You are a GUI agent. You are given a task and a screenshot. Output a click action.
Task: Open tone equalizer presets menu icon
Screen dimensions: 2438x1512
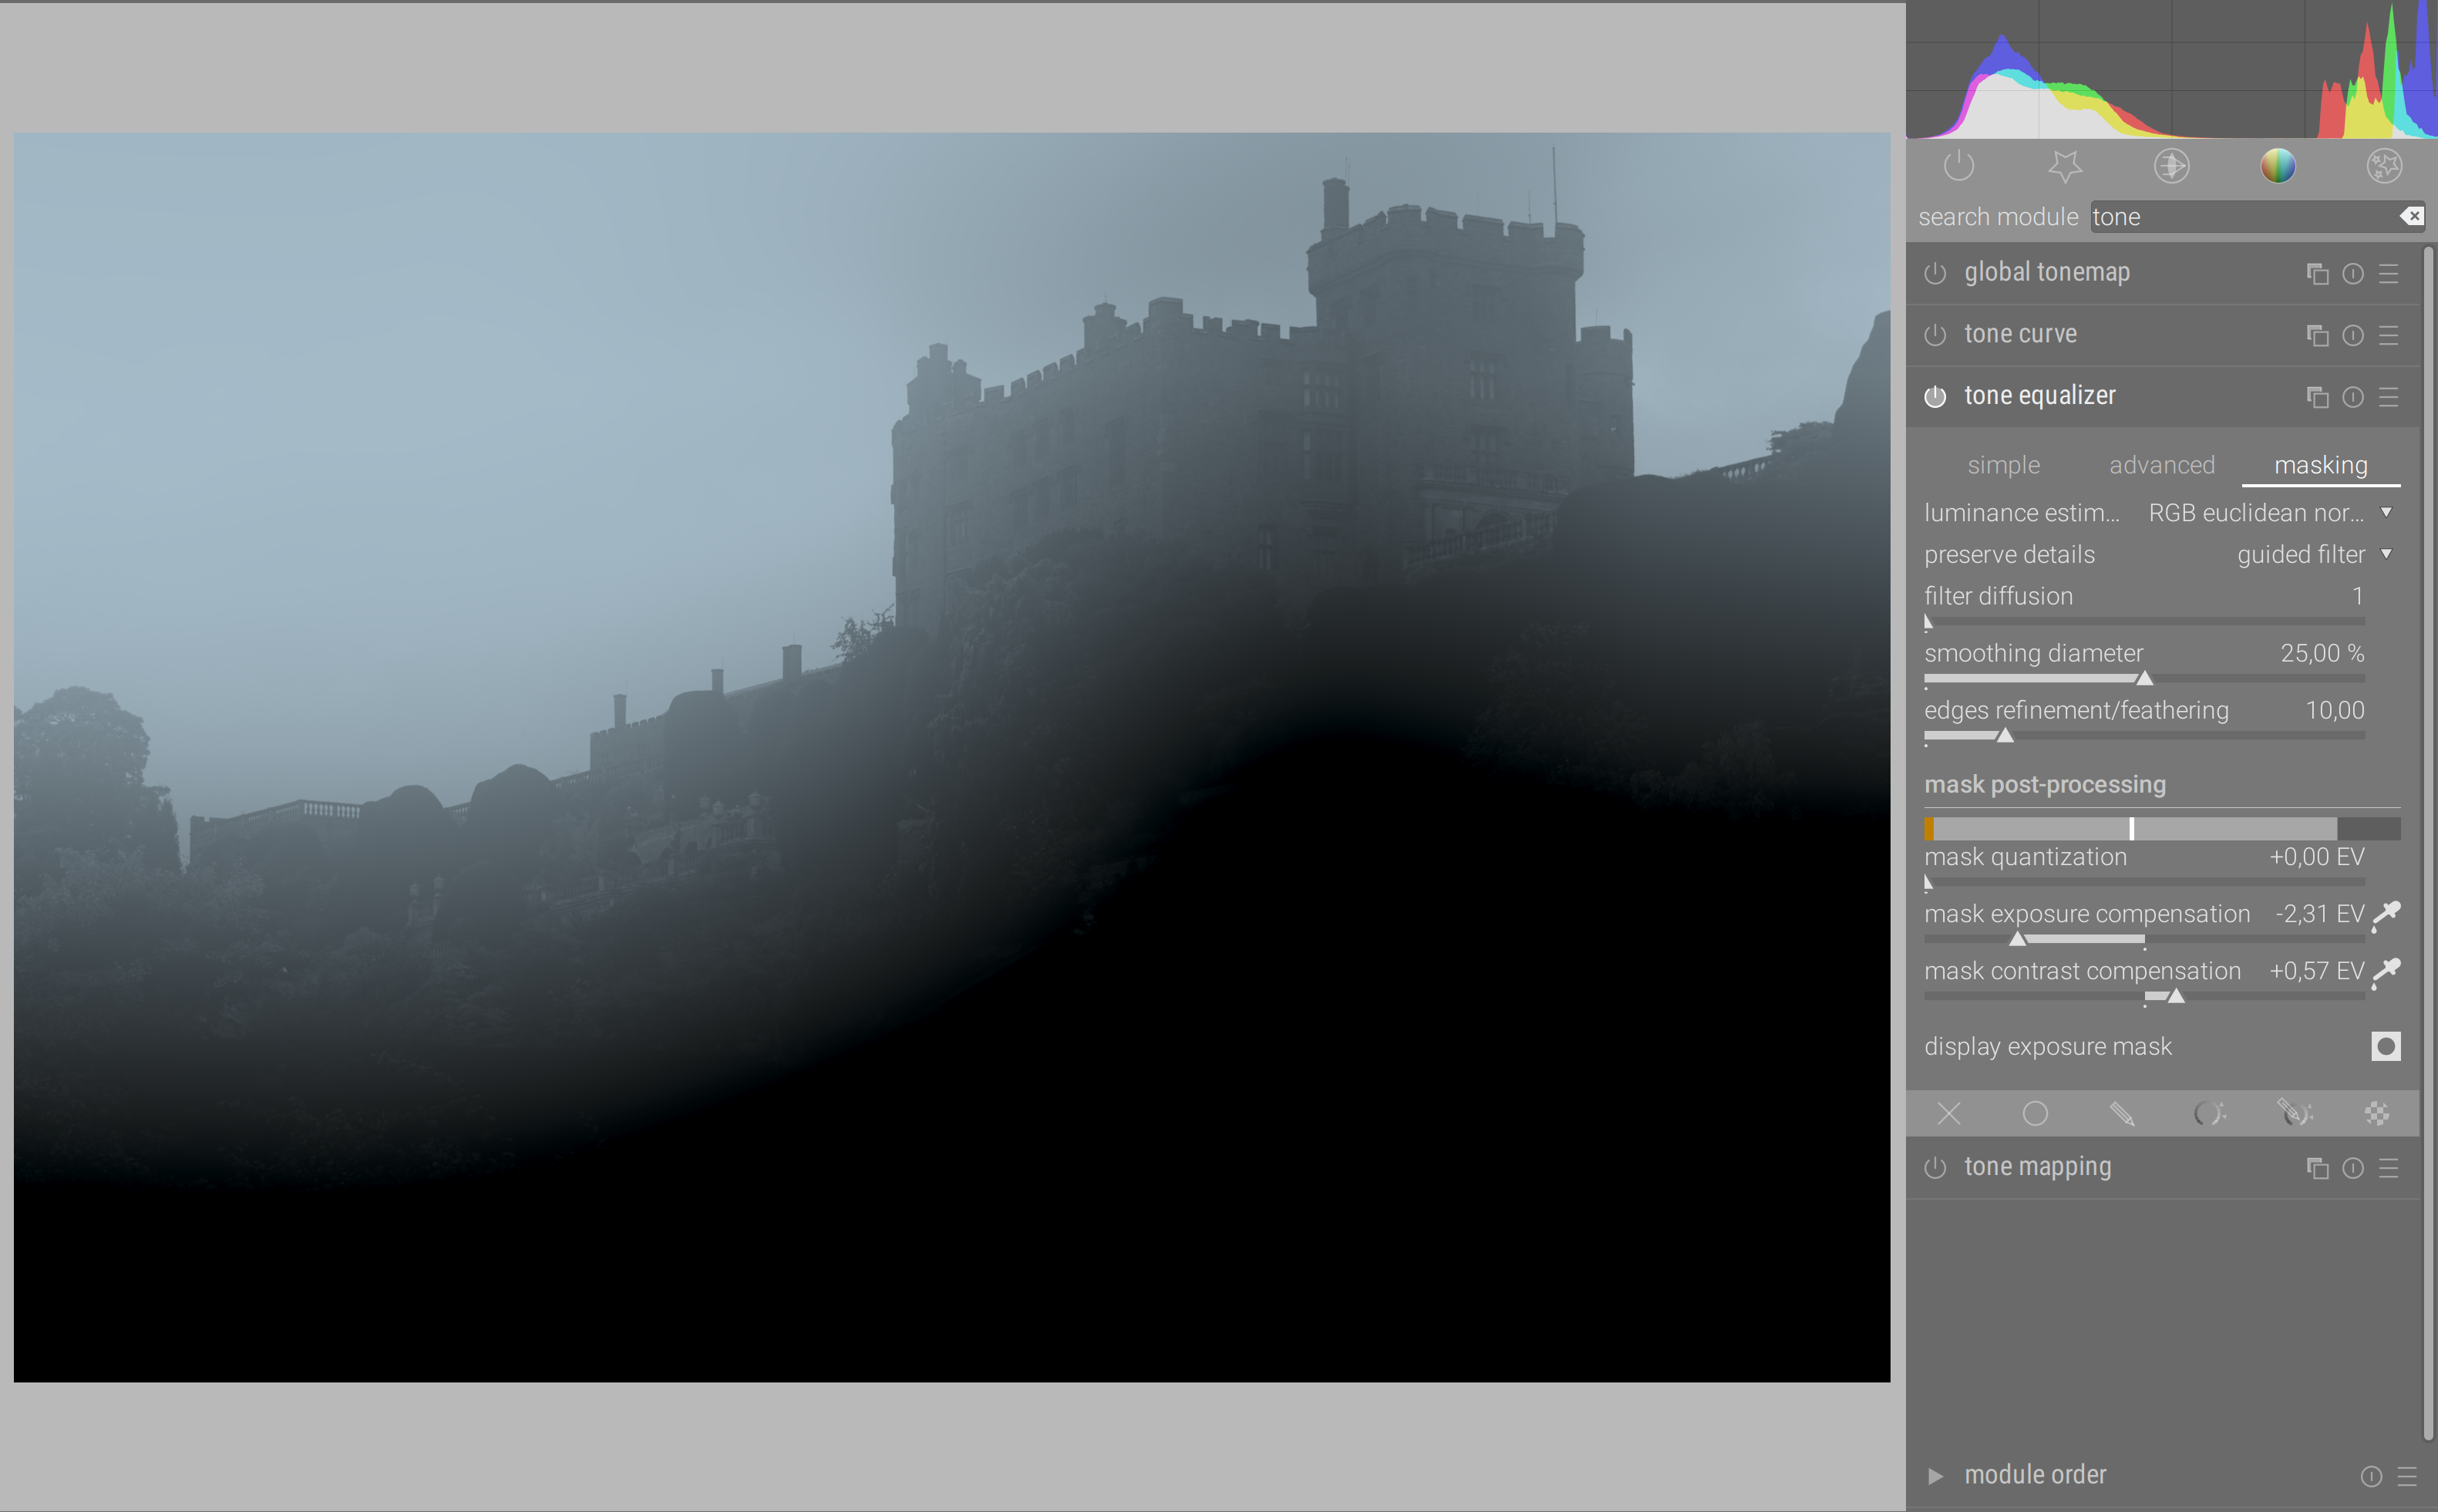point(2389,397)
